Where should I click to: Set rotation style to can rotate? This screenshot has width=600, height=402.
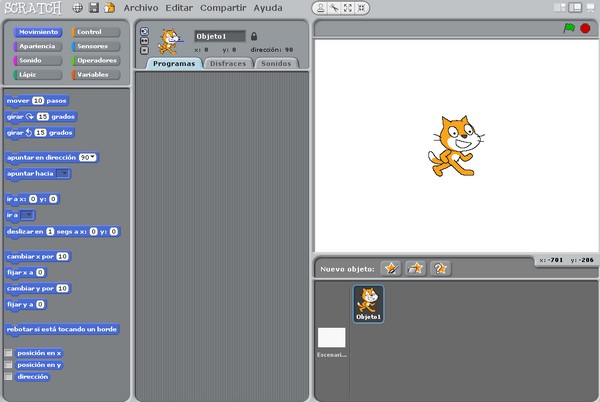click(x=144, y=31)
